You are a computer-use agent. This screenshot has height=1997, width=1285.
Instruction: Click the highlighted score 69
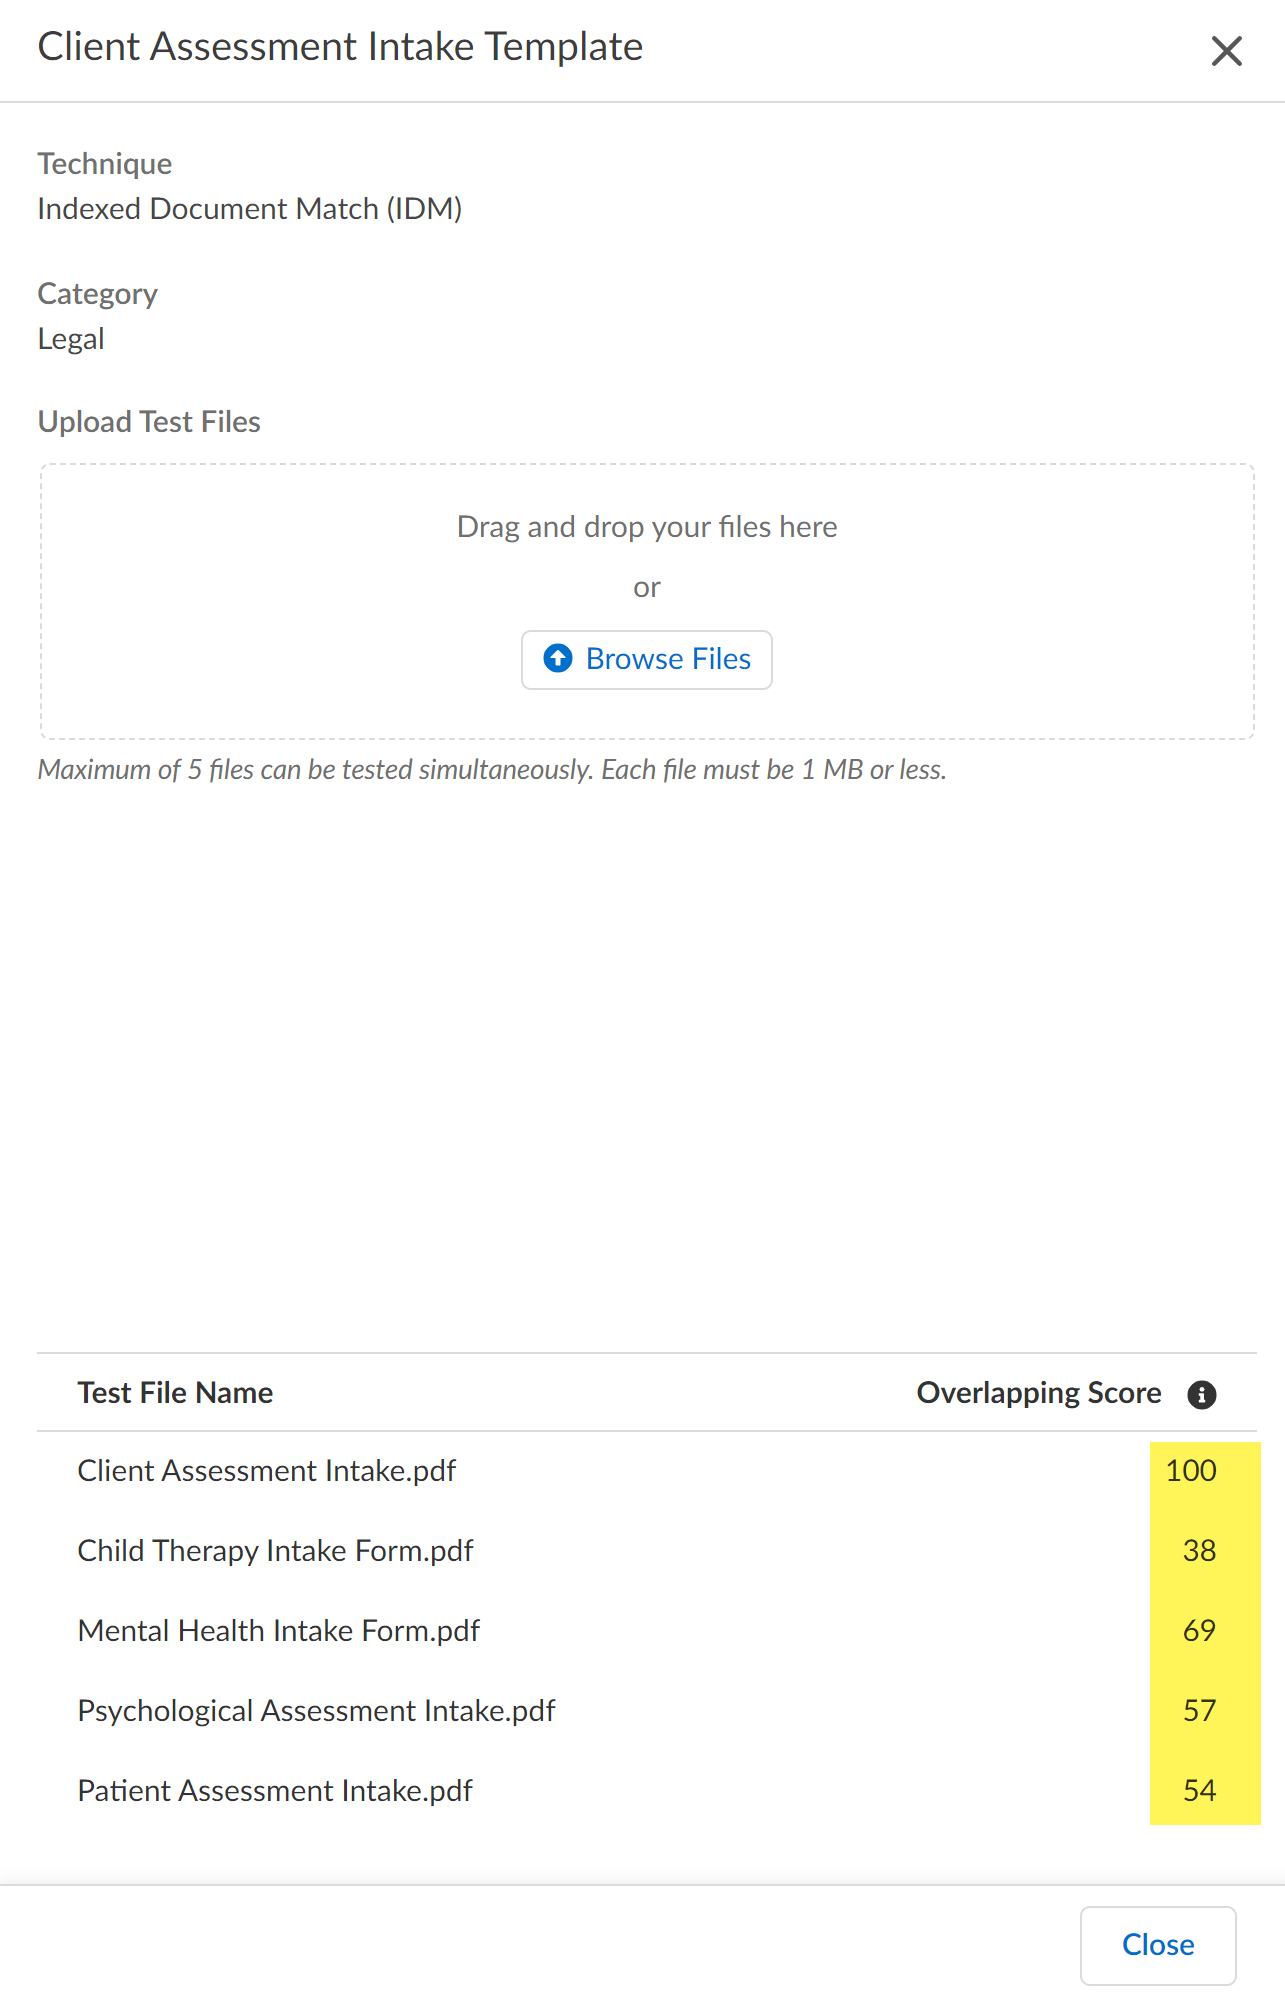pos(1198,1630)
